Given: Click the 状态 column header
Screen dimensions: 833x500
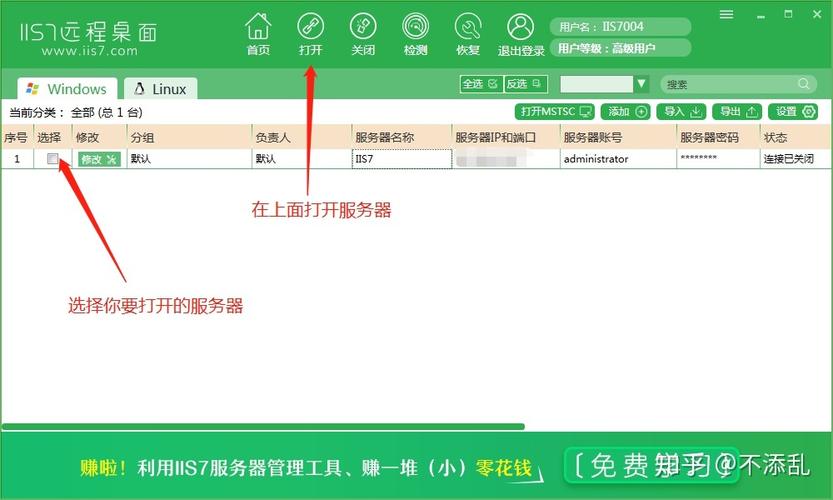Looking at the screenshot, I should tap(795, 138).
